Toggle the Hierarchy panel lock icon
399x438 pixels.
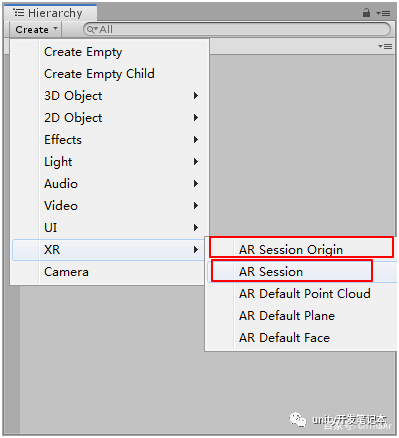[366, 13]
